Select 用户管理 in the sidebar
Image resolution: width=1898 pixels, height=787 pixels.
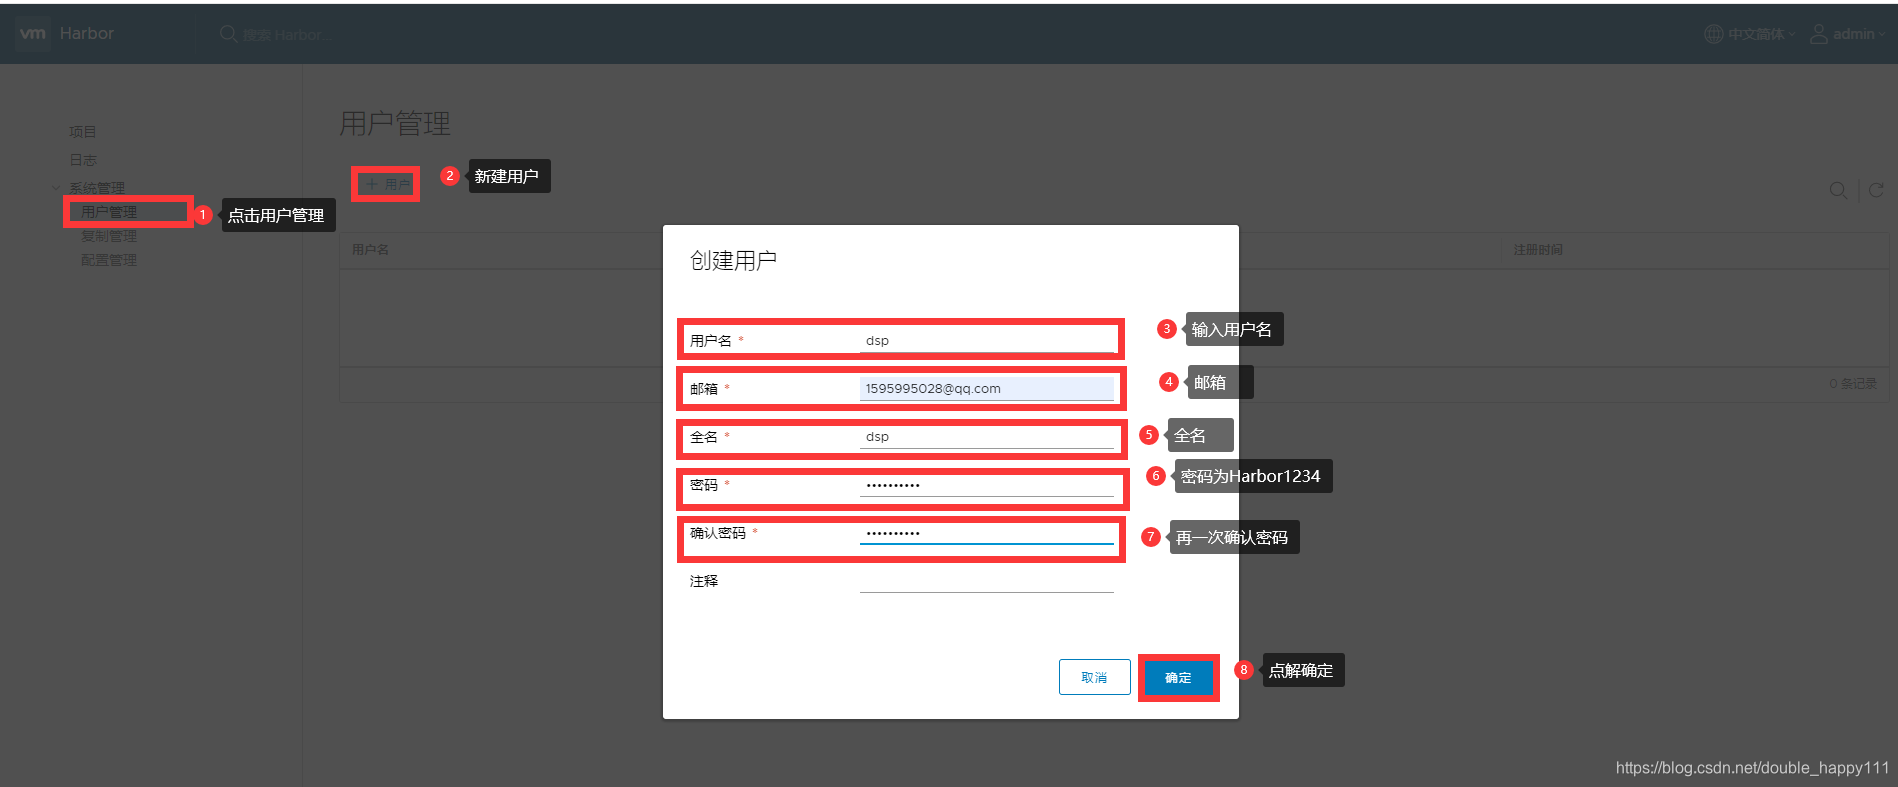[x=109, y=212]
